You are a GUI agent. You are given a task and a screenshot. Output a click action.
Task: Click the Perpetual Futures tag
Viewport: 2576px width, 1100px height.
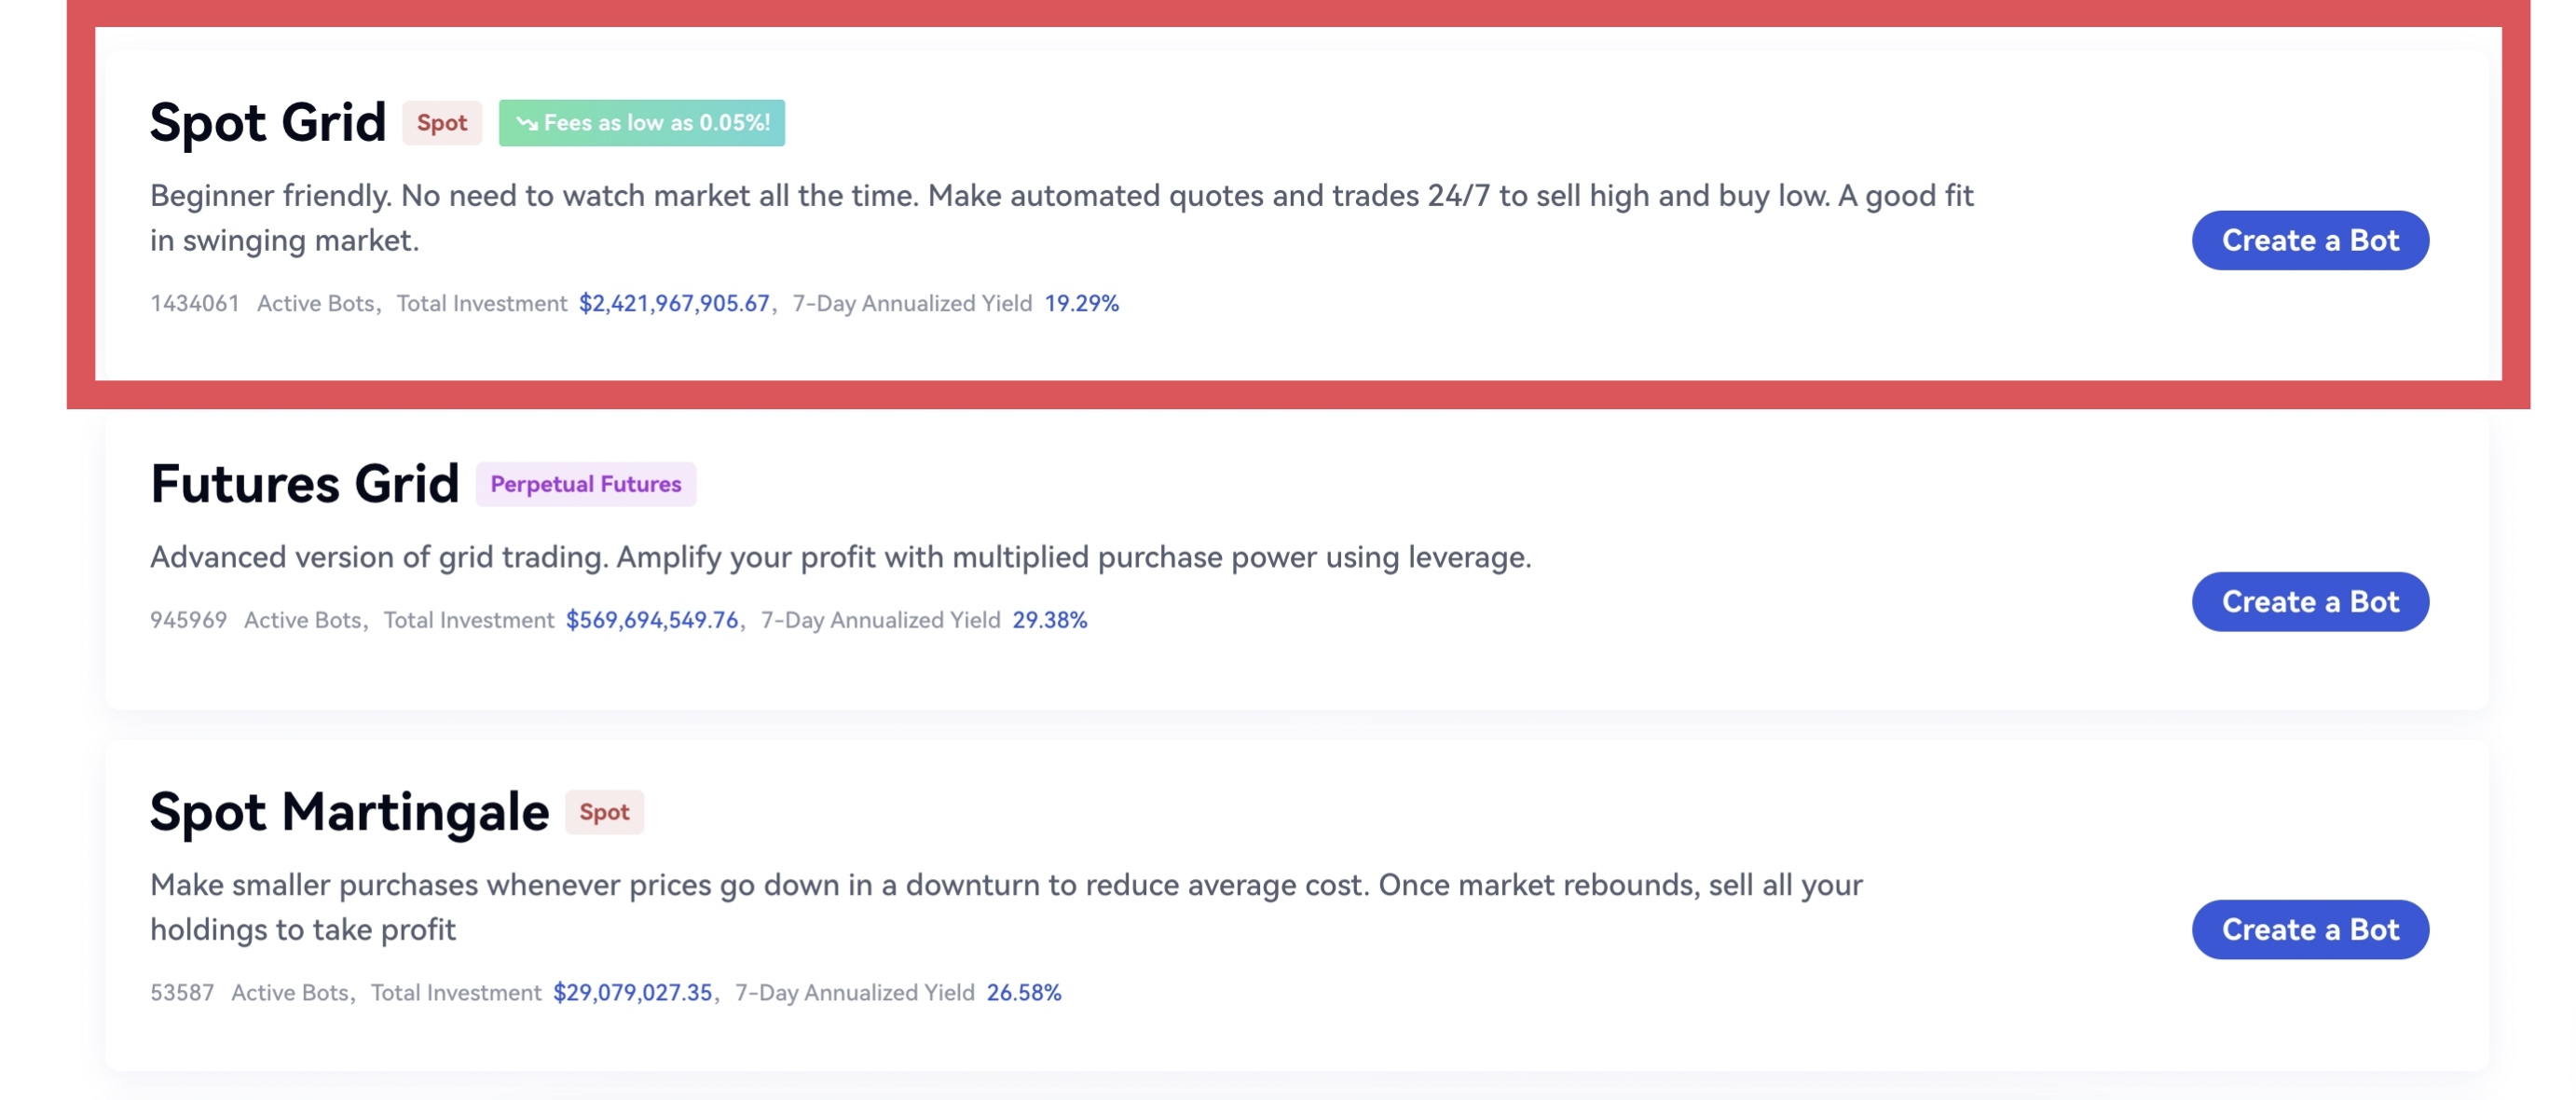[x=585, y=484]
